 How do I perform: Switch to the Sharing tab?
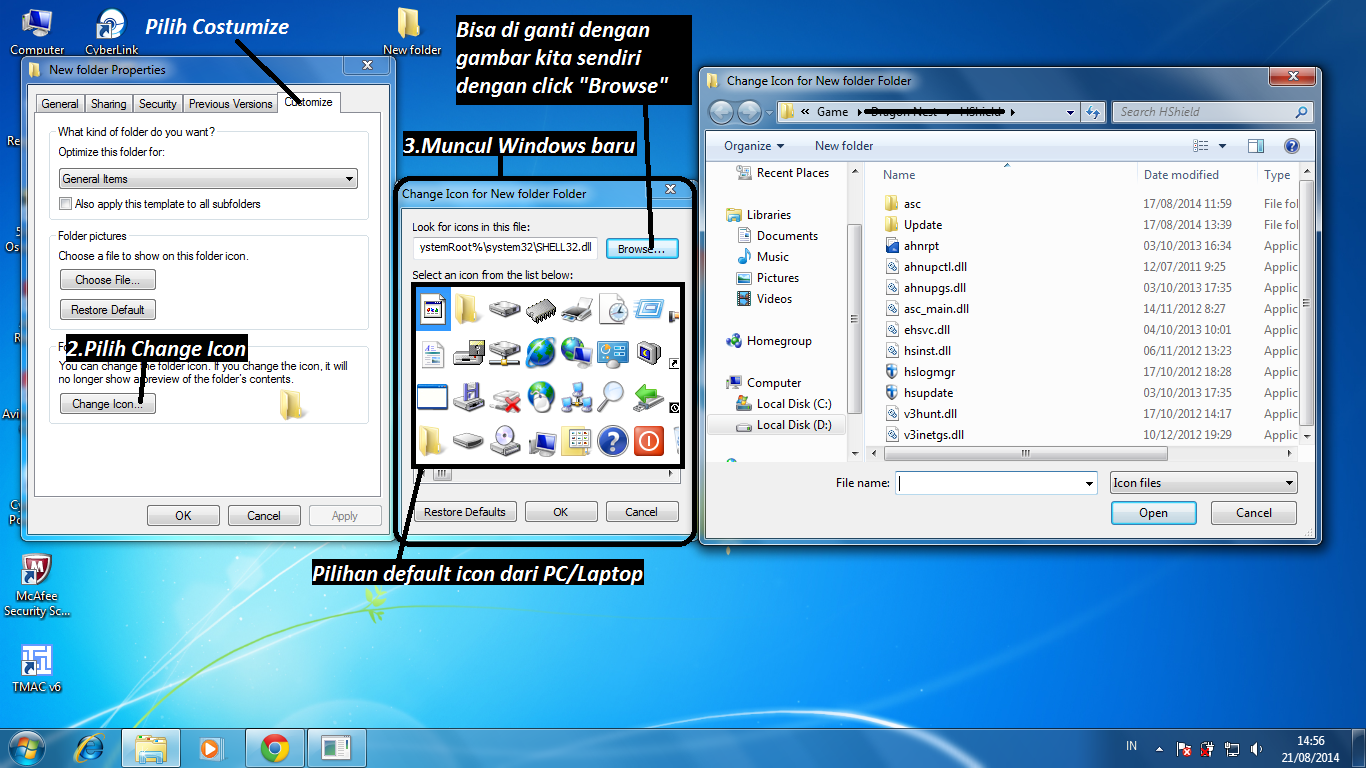tap(108, 103)
